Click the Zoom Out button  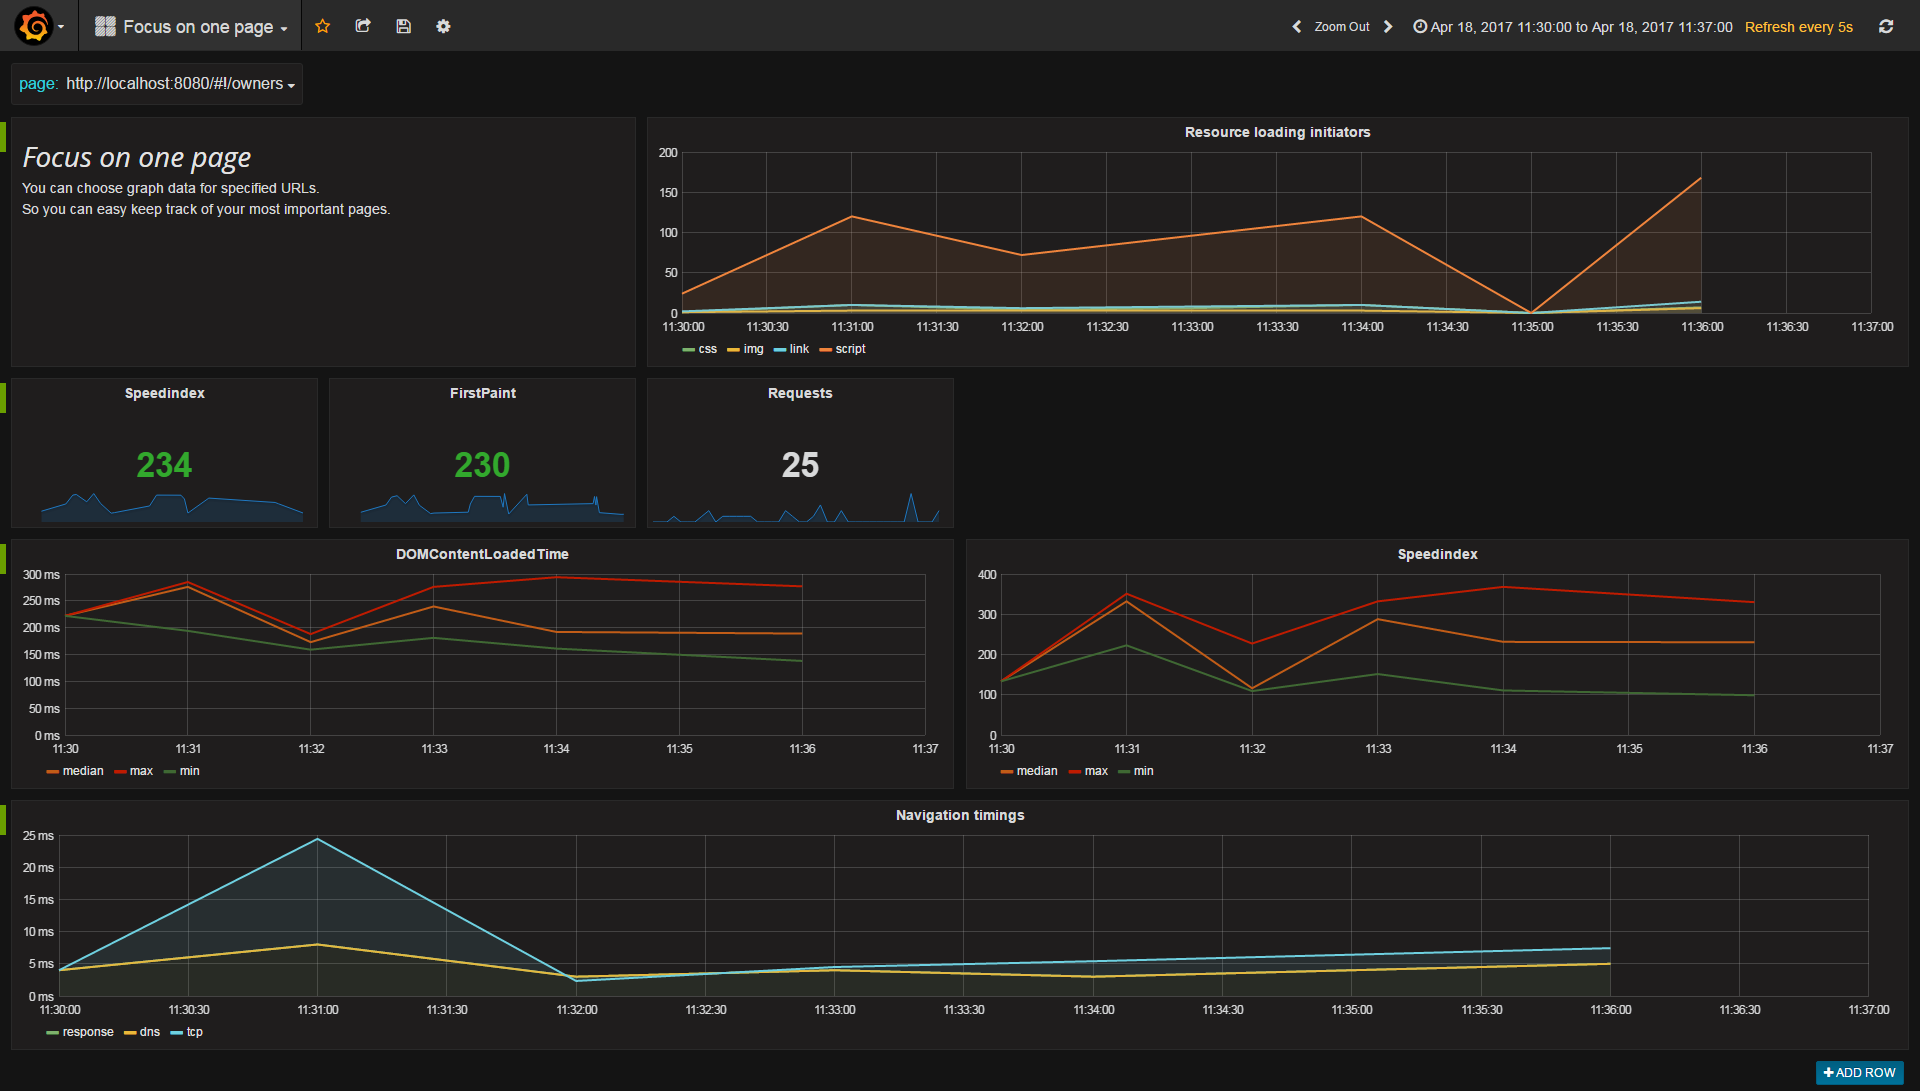tap(1341, 27)
